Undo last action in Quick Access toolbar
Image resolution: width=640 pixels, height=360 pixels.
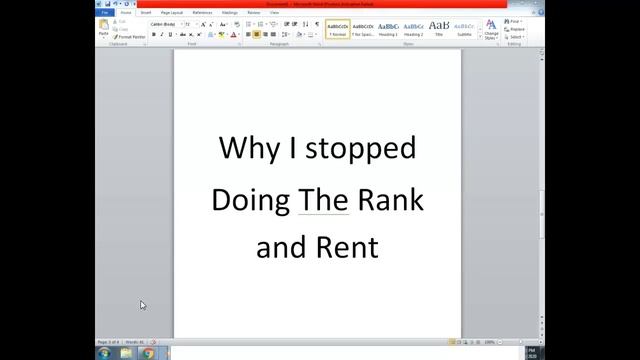click(116, 4)
